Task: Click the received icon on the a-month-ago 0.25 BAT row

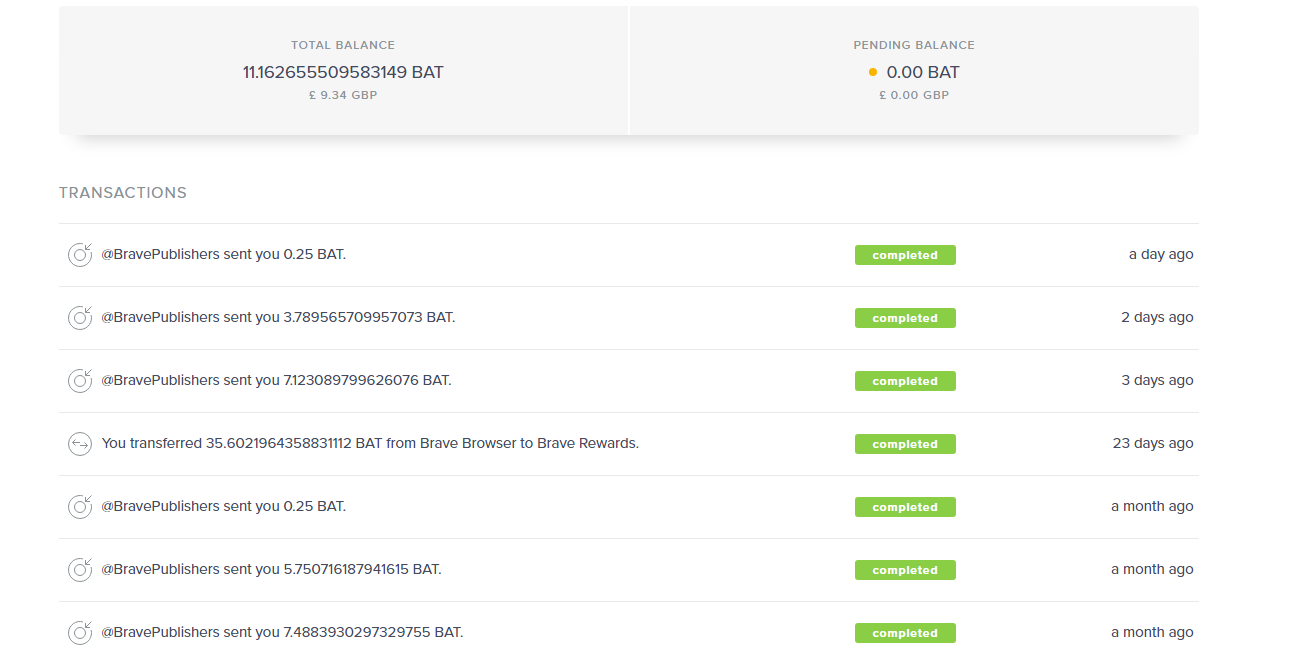Action: point(80,507)
